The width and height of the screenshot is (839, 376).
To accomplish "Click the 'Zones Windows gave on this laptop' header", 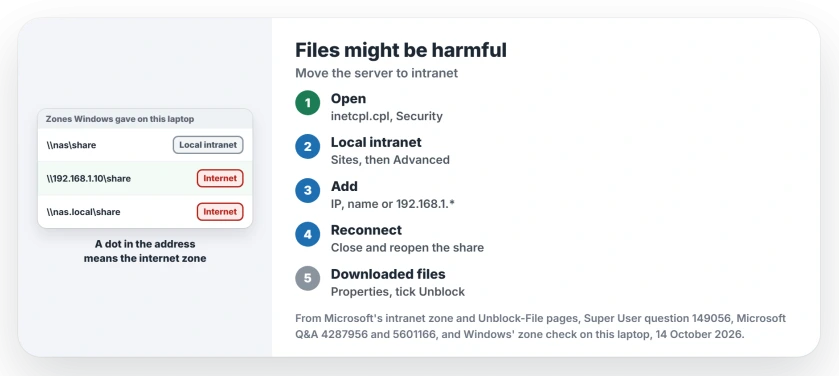I will pyautogui.click(x=145, y=119).
